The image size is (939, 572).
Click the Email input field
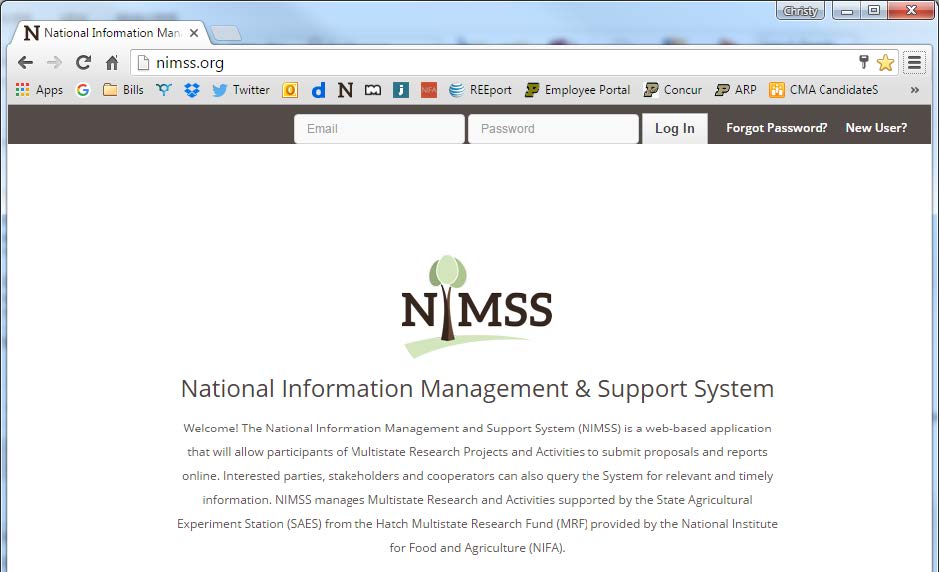pyautogui.click(x=379, y=128)
